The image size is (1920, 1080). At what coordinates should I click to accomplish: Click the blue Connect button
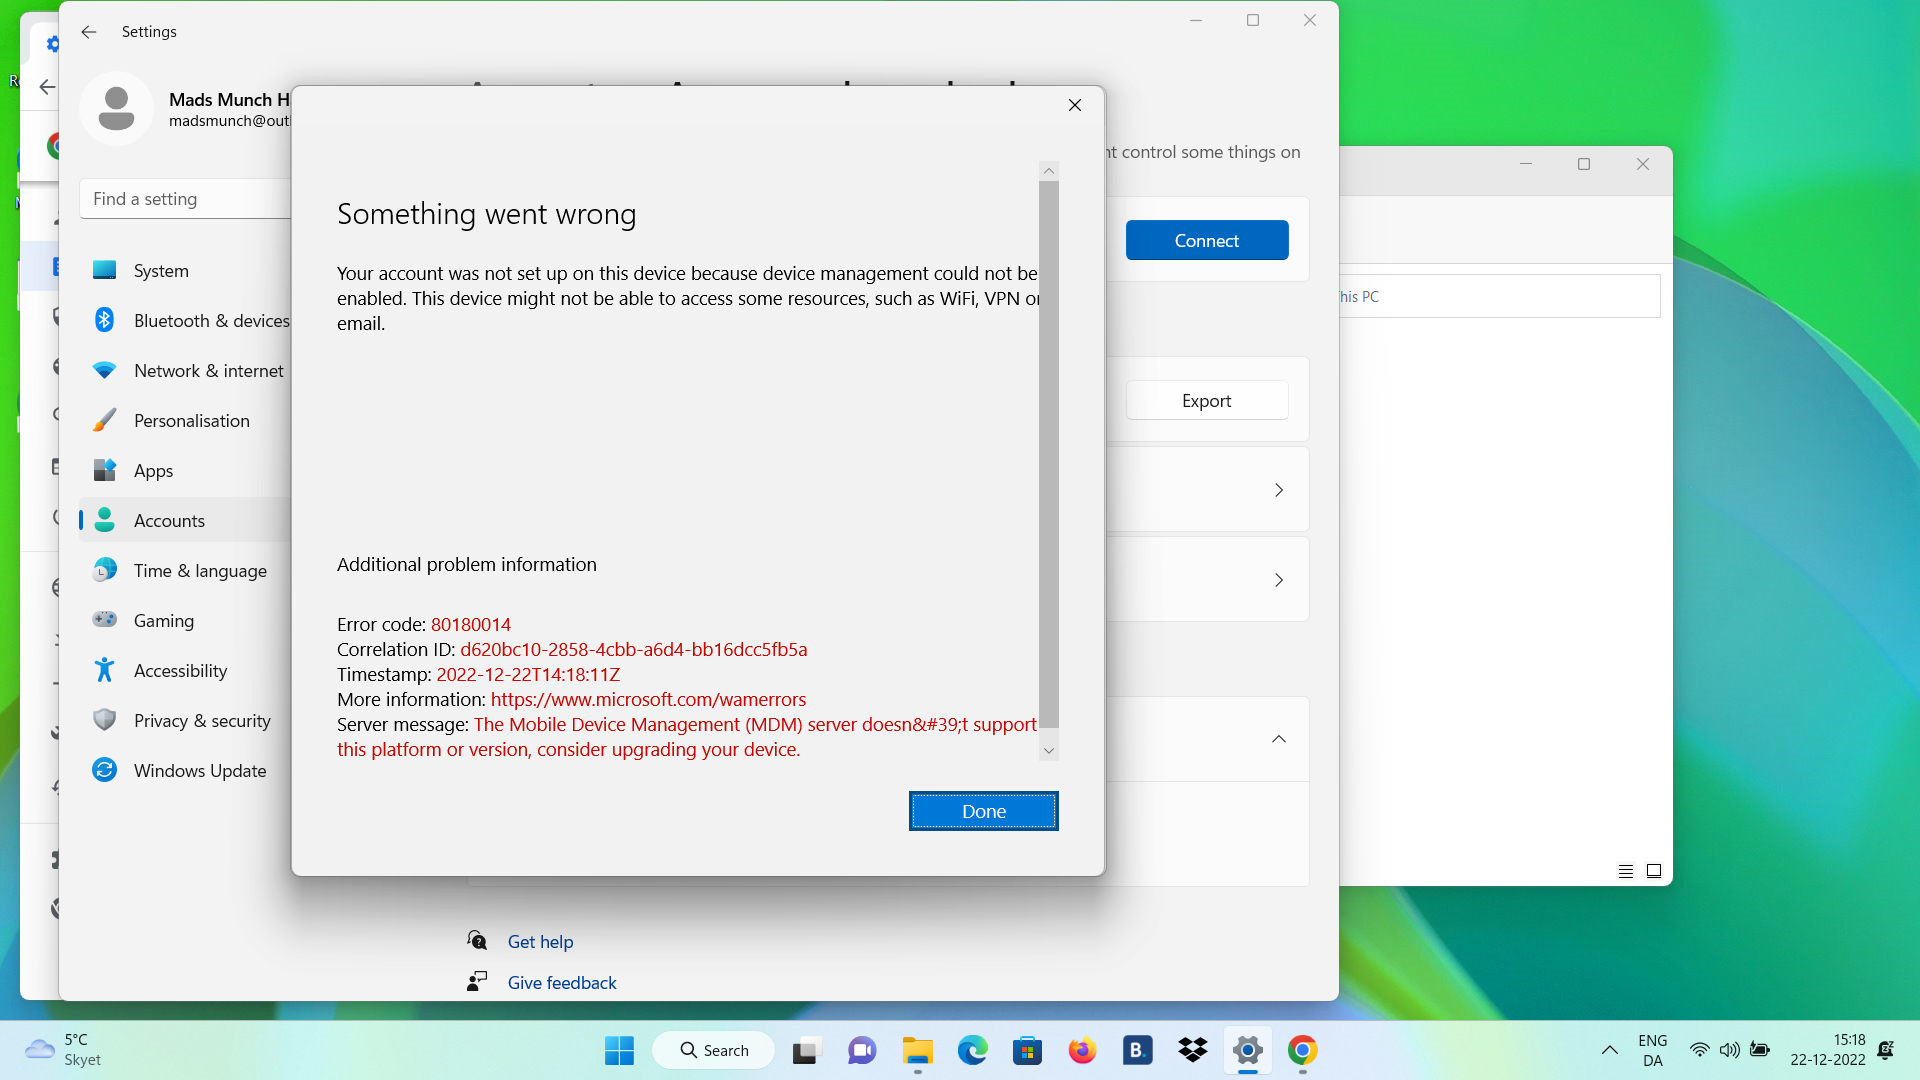tap(1207, 240)
